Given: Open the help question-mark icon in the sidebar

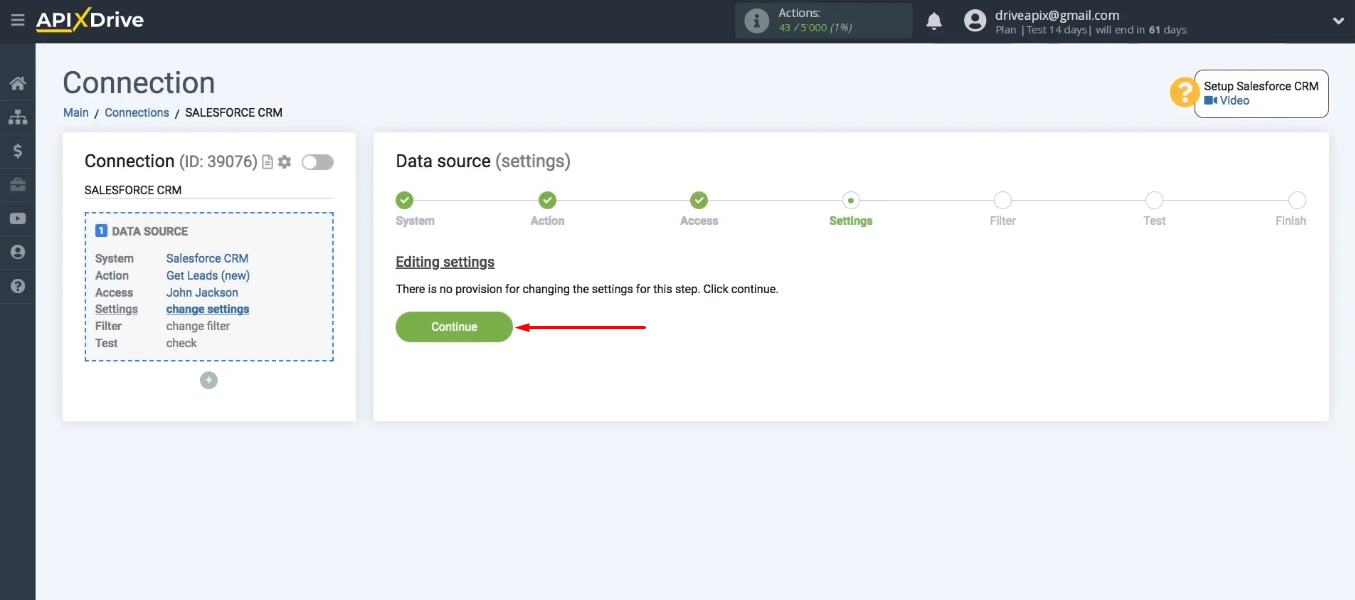Looking at the screenshot, I should [x=17, y=286].
